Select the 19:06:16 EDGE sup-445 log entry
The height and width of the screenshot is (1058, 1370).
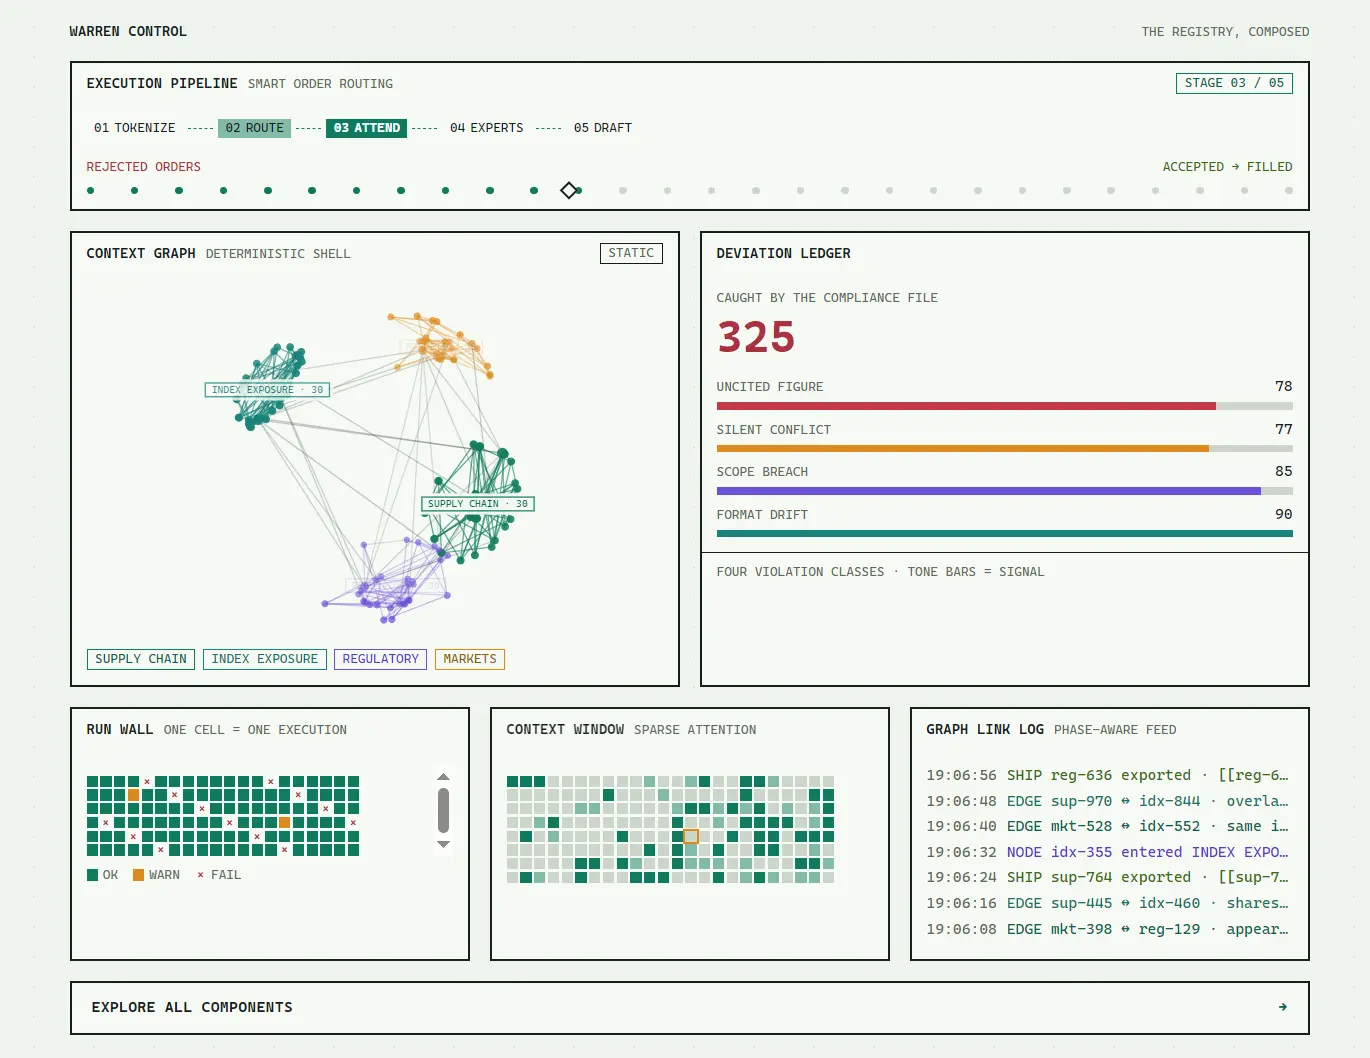click(1108, 903)
